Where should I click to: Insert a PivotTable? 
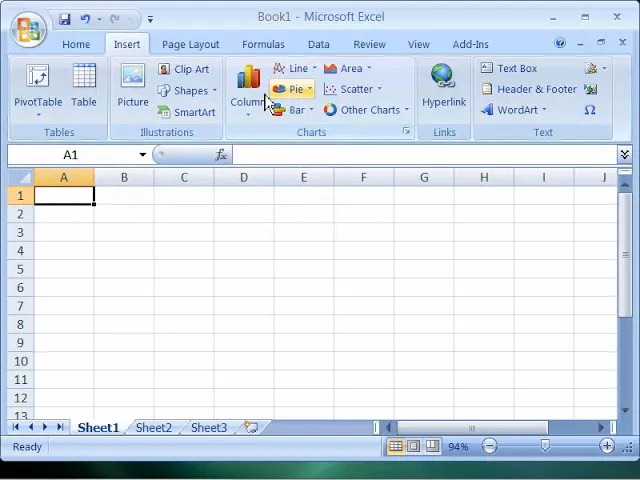(38, 90)
